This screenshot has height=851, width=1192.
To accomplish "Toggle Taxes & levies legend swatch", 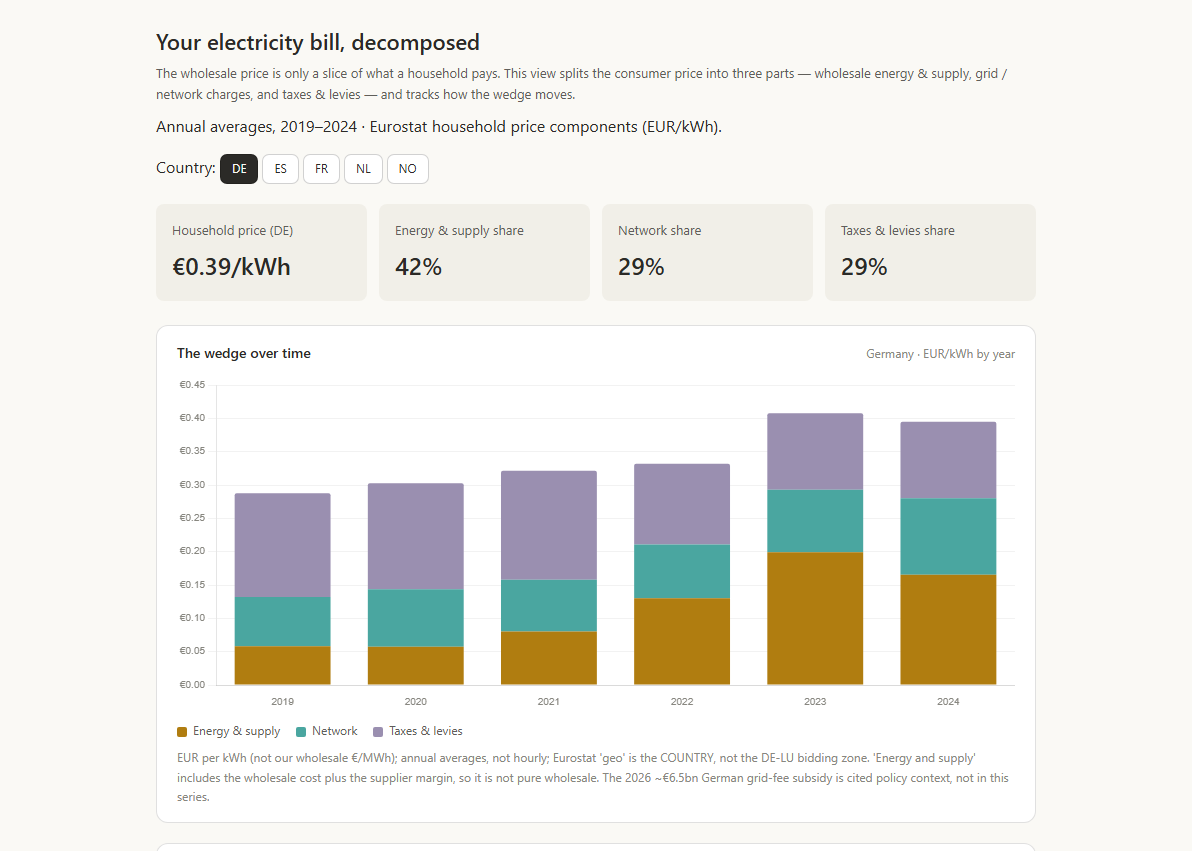I will click(378, 732).
